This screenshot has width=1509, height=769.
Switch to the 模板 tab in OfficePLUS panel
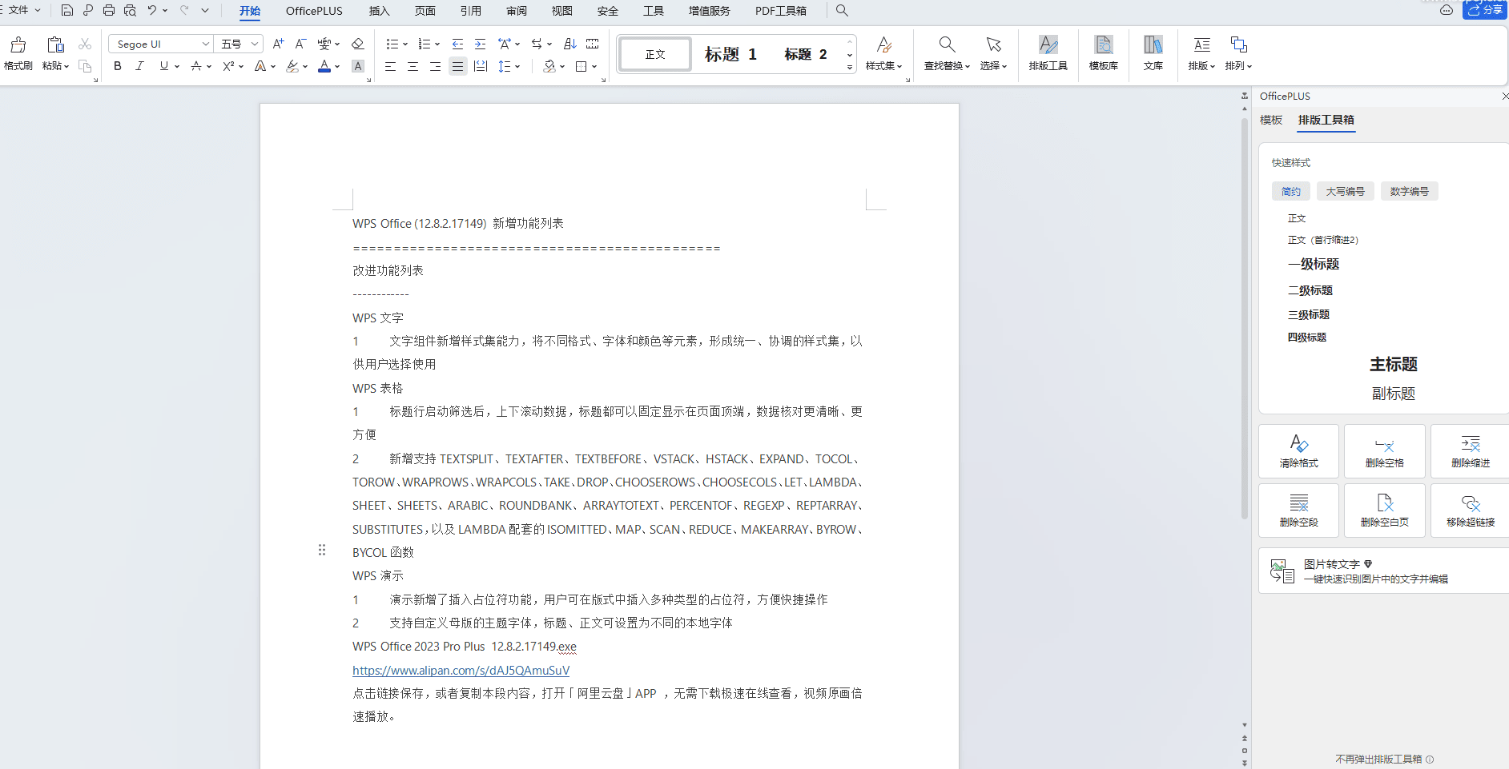point(1271,120)
